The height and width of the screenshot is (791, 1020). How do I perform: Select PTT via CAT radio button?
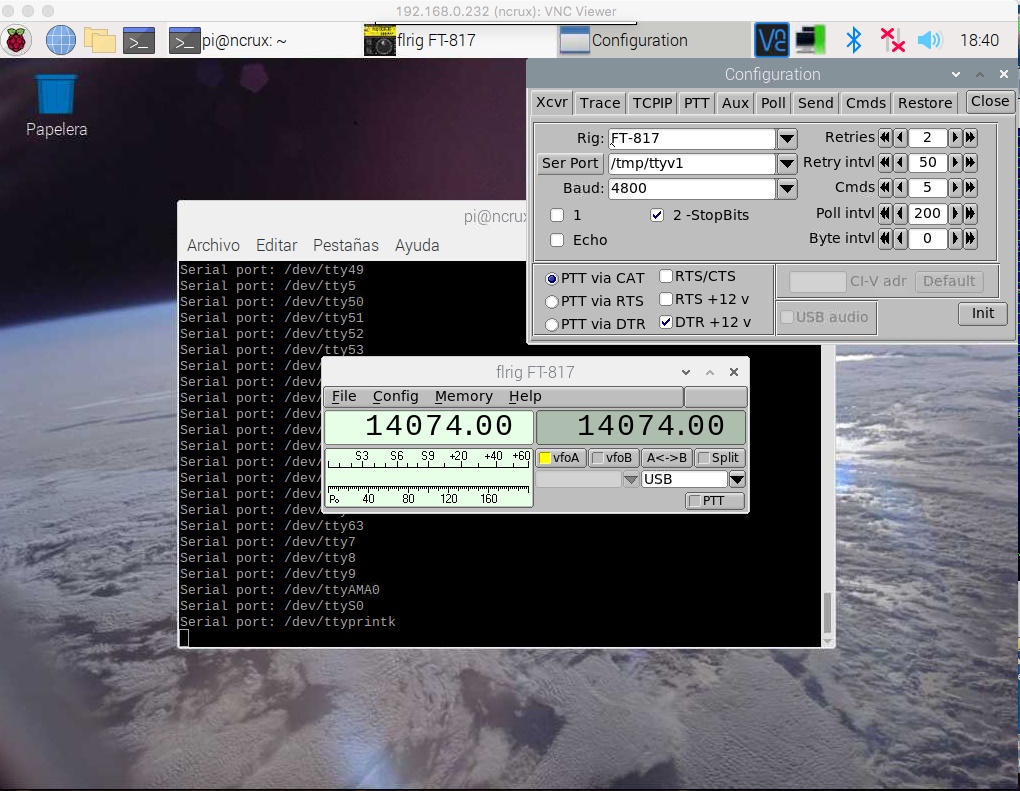(x=552, y=278)
